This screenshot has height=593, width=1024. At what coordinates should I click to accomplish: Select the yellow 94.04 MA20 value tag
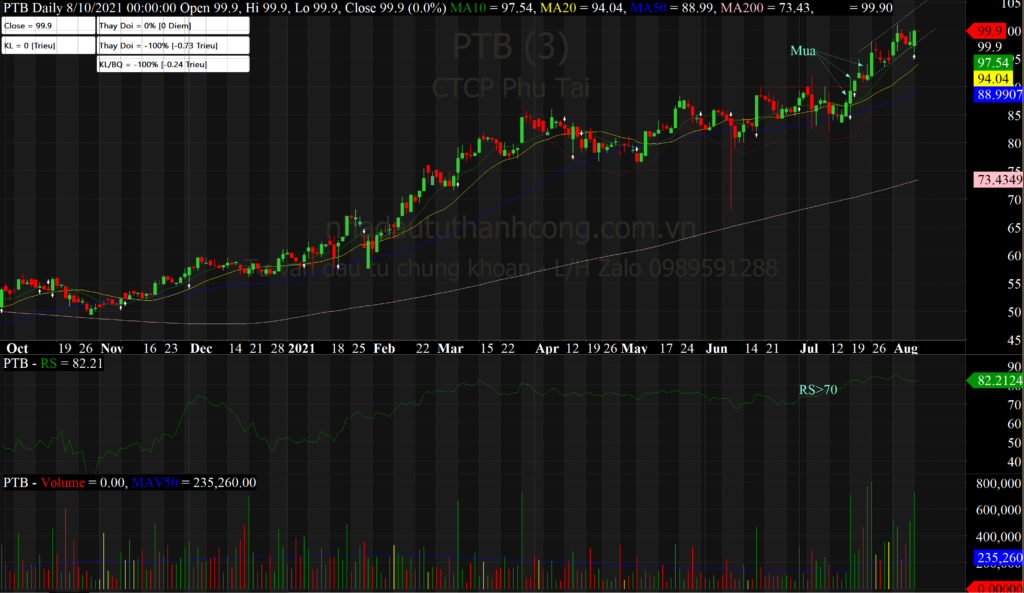990,78
